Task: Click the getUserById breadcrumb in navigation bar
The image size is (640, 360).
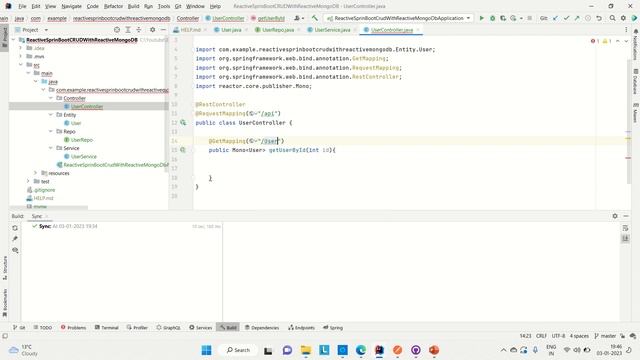Action: (x=268, y=18)
